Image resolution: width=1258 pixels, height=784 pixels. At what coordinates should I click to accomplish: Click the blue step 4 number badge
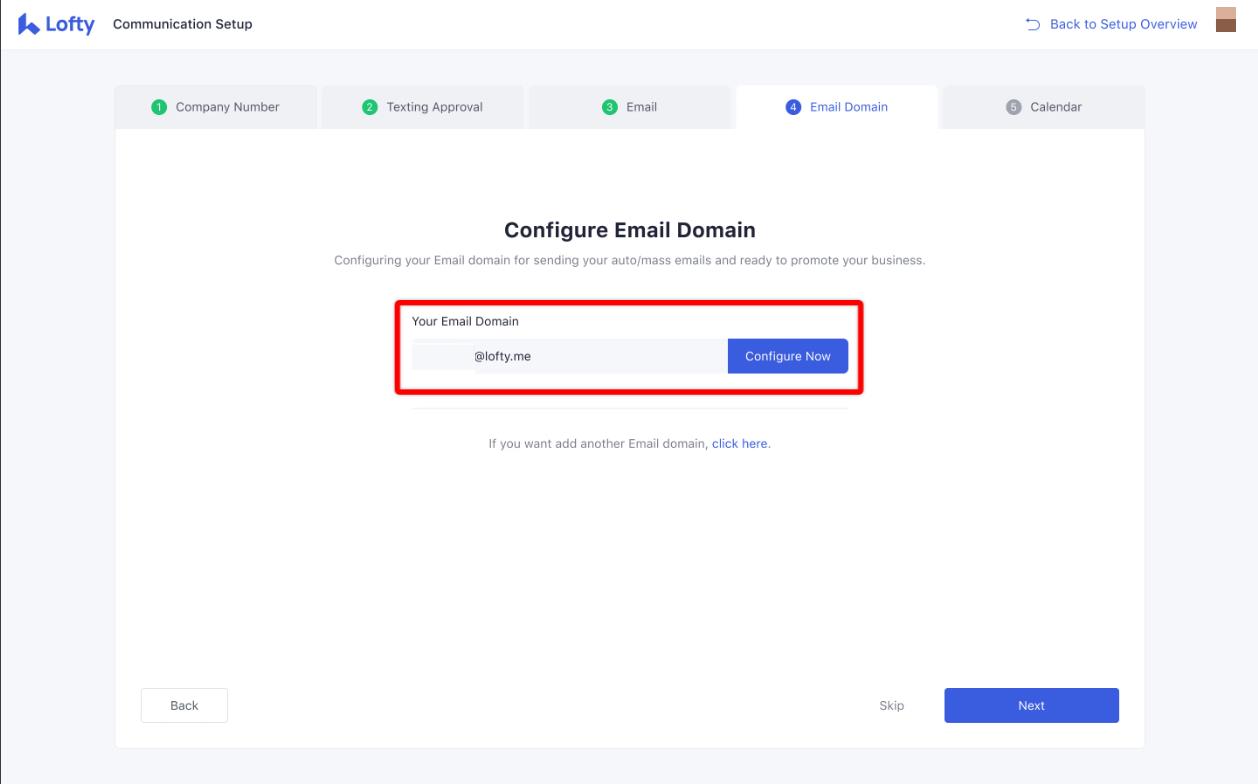click(x=793, y=107)
